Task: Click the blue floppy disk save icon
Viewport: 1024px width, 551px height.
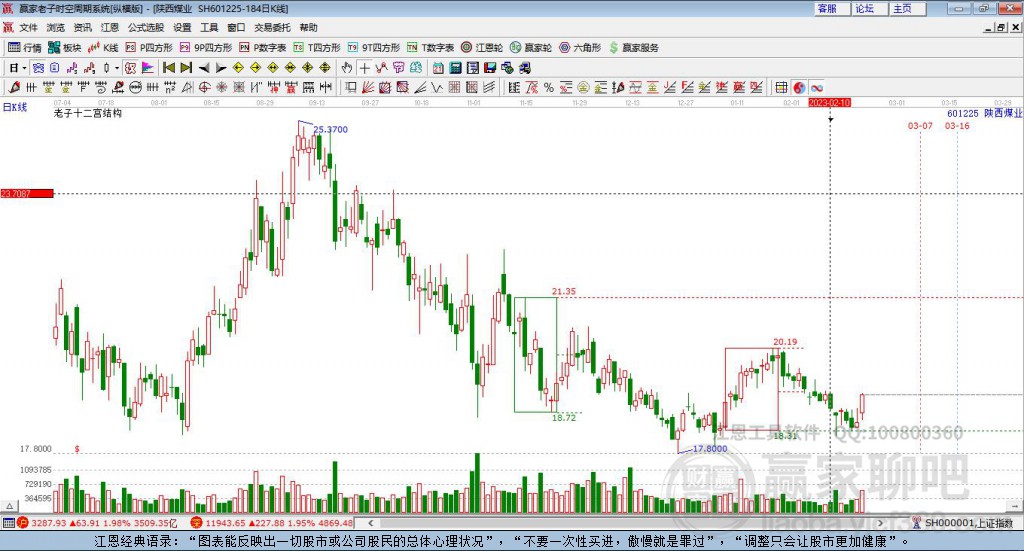Action: [x=490, y=68]
